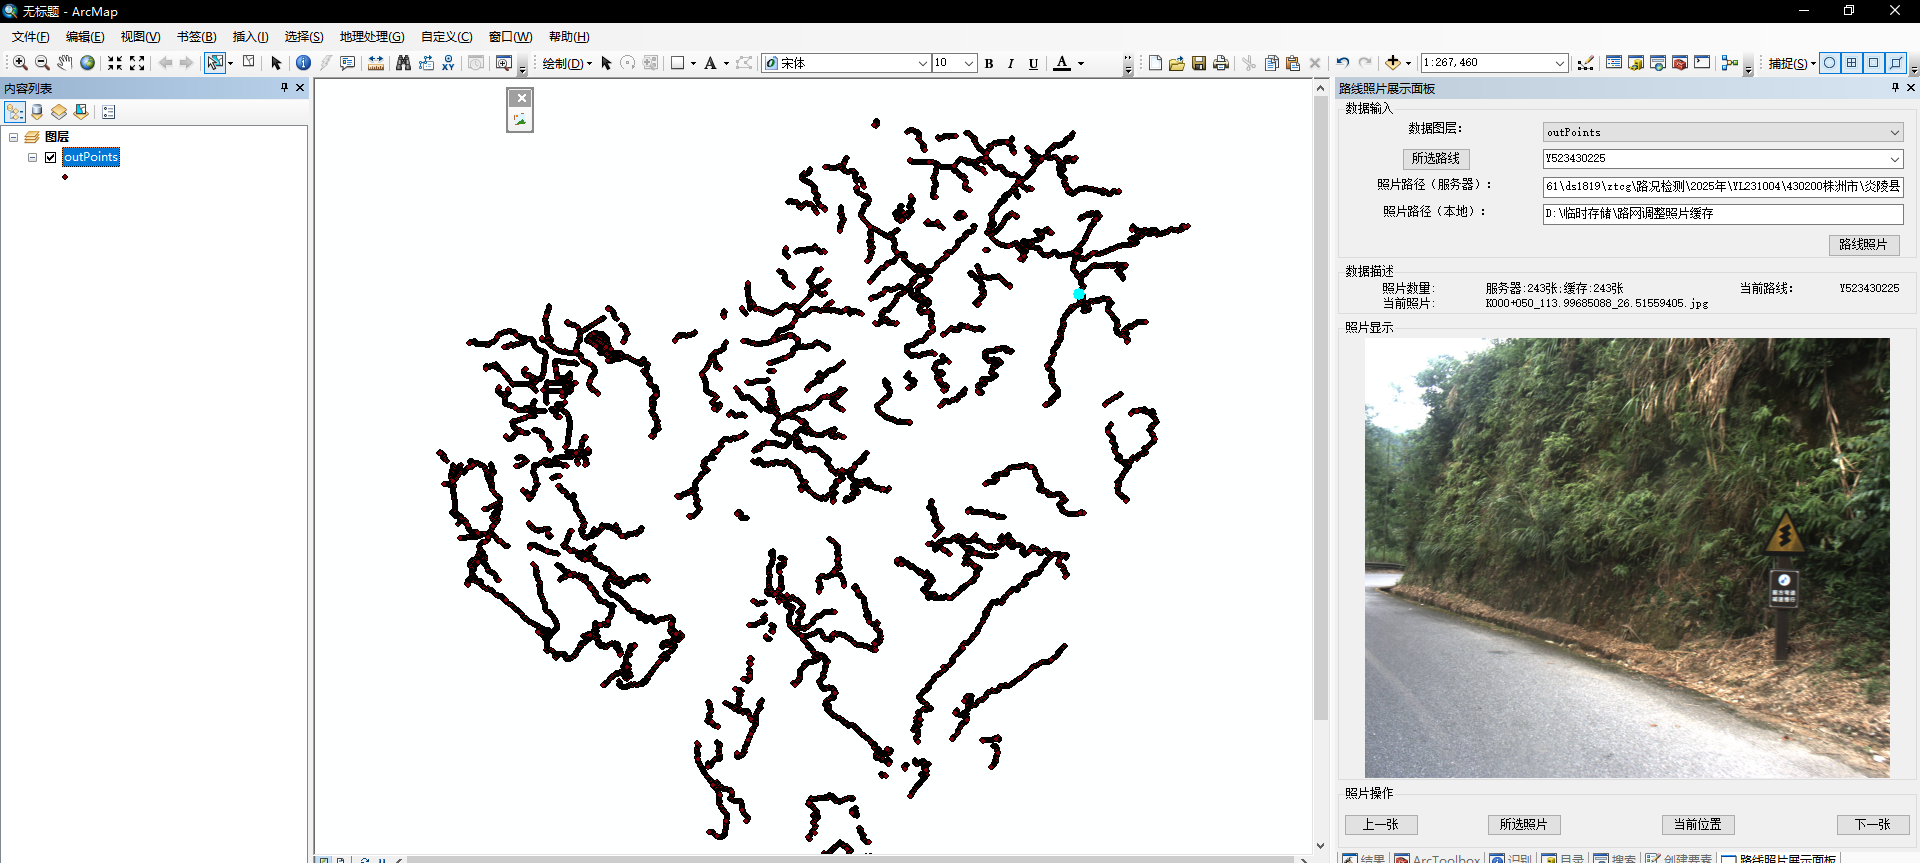Click the Fixed Zoom In icon

pos(115,63)
